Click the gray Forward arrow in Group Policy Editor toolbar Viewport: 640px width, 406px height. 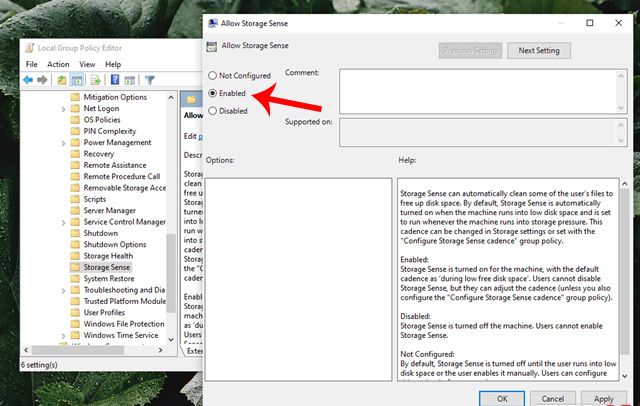[42, 80]
